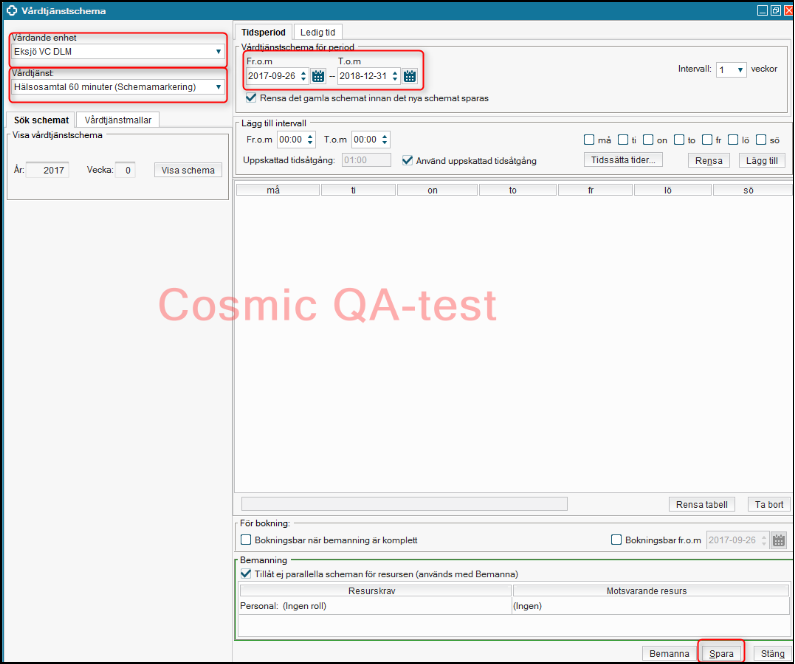Screen dimensions: 795x664
Task: Open calendar picker for Fr.o.m date
Action: (318, 76)
